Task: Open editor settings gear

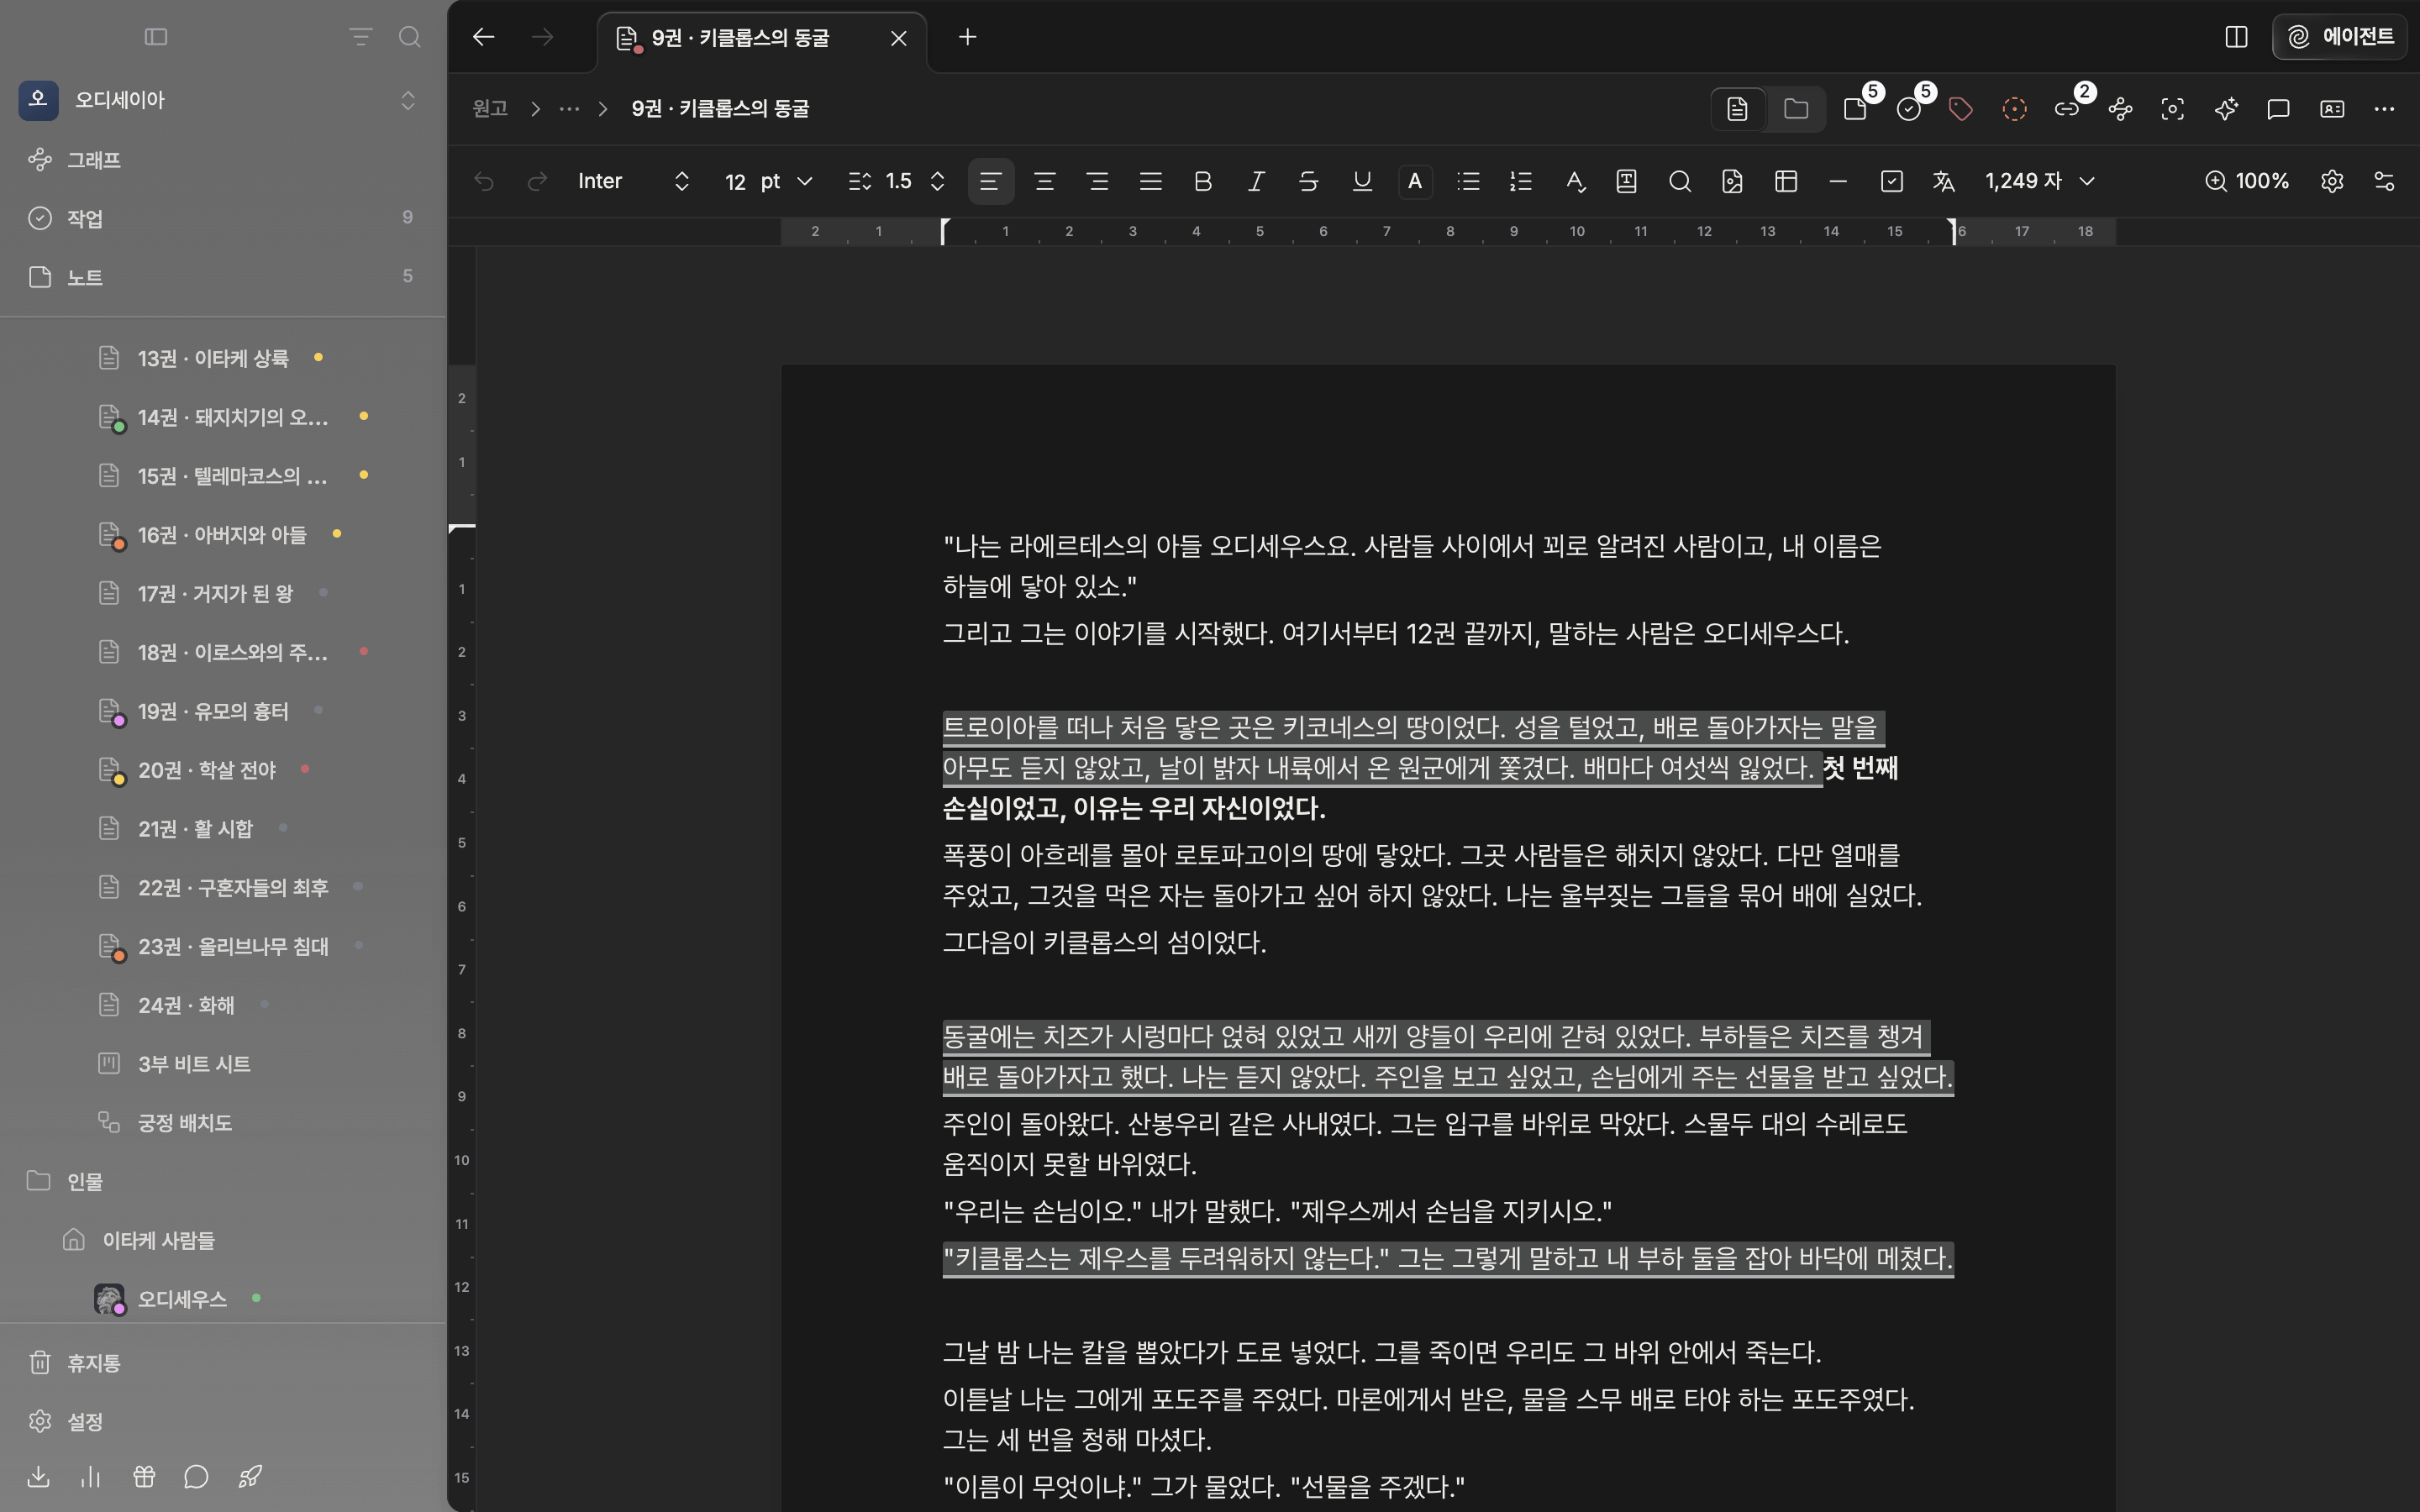Action: (x=2332, y=181)
